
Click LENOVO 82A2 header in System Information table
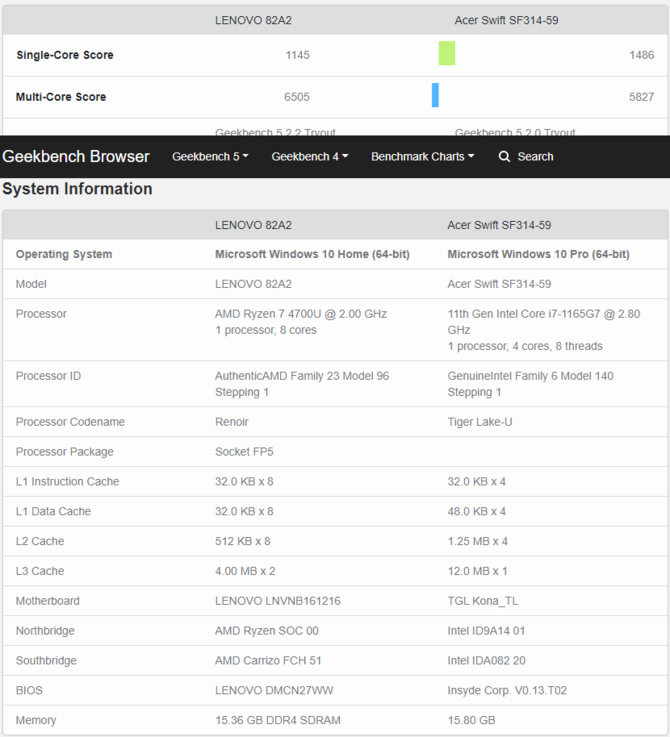[253, 225]
